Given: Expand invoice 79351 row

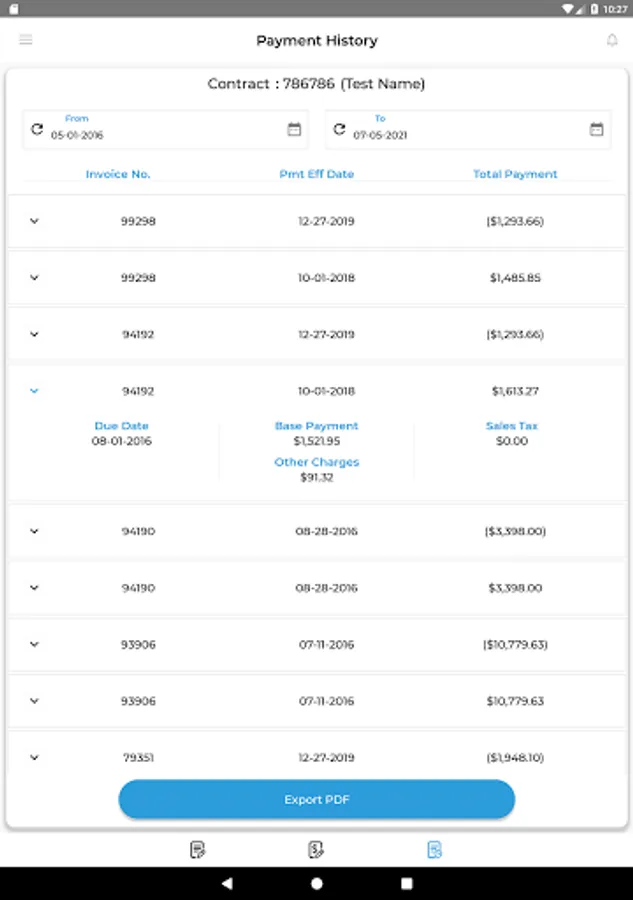Looking at the screenshot, I should [x=35, y=758].
